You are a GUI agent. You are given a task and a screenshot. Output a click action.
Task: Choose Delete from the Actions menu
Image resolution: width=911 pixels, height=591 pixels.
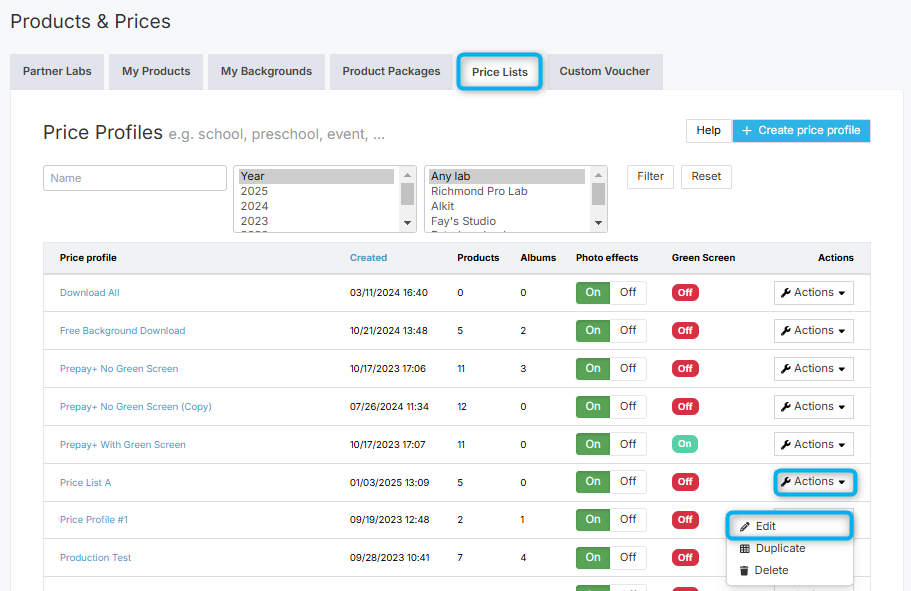[790, 570]
